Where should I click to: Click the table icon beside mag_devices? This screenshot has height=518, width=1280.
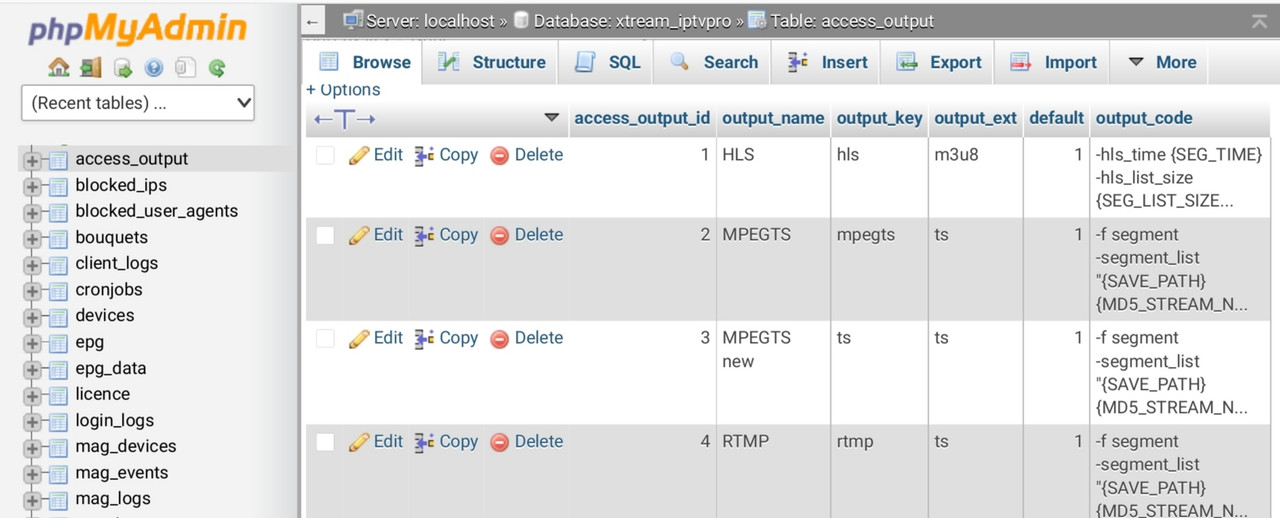click(x=59, y=447)
